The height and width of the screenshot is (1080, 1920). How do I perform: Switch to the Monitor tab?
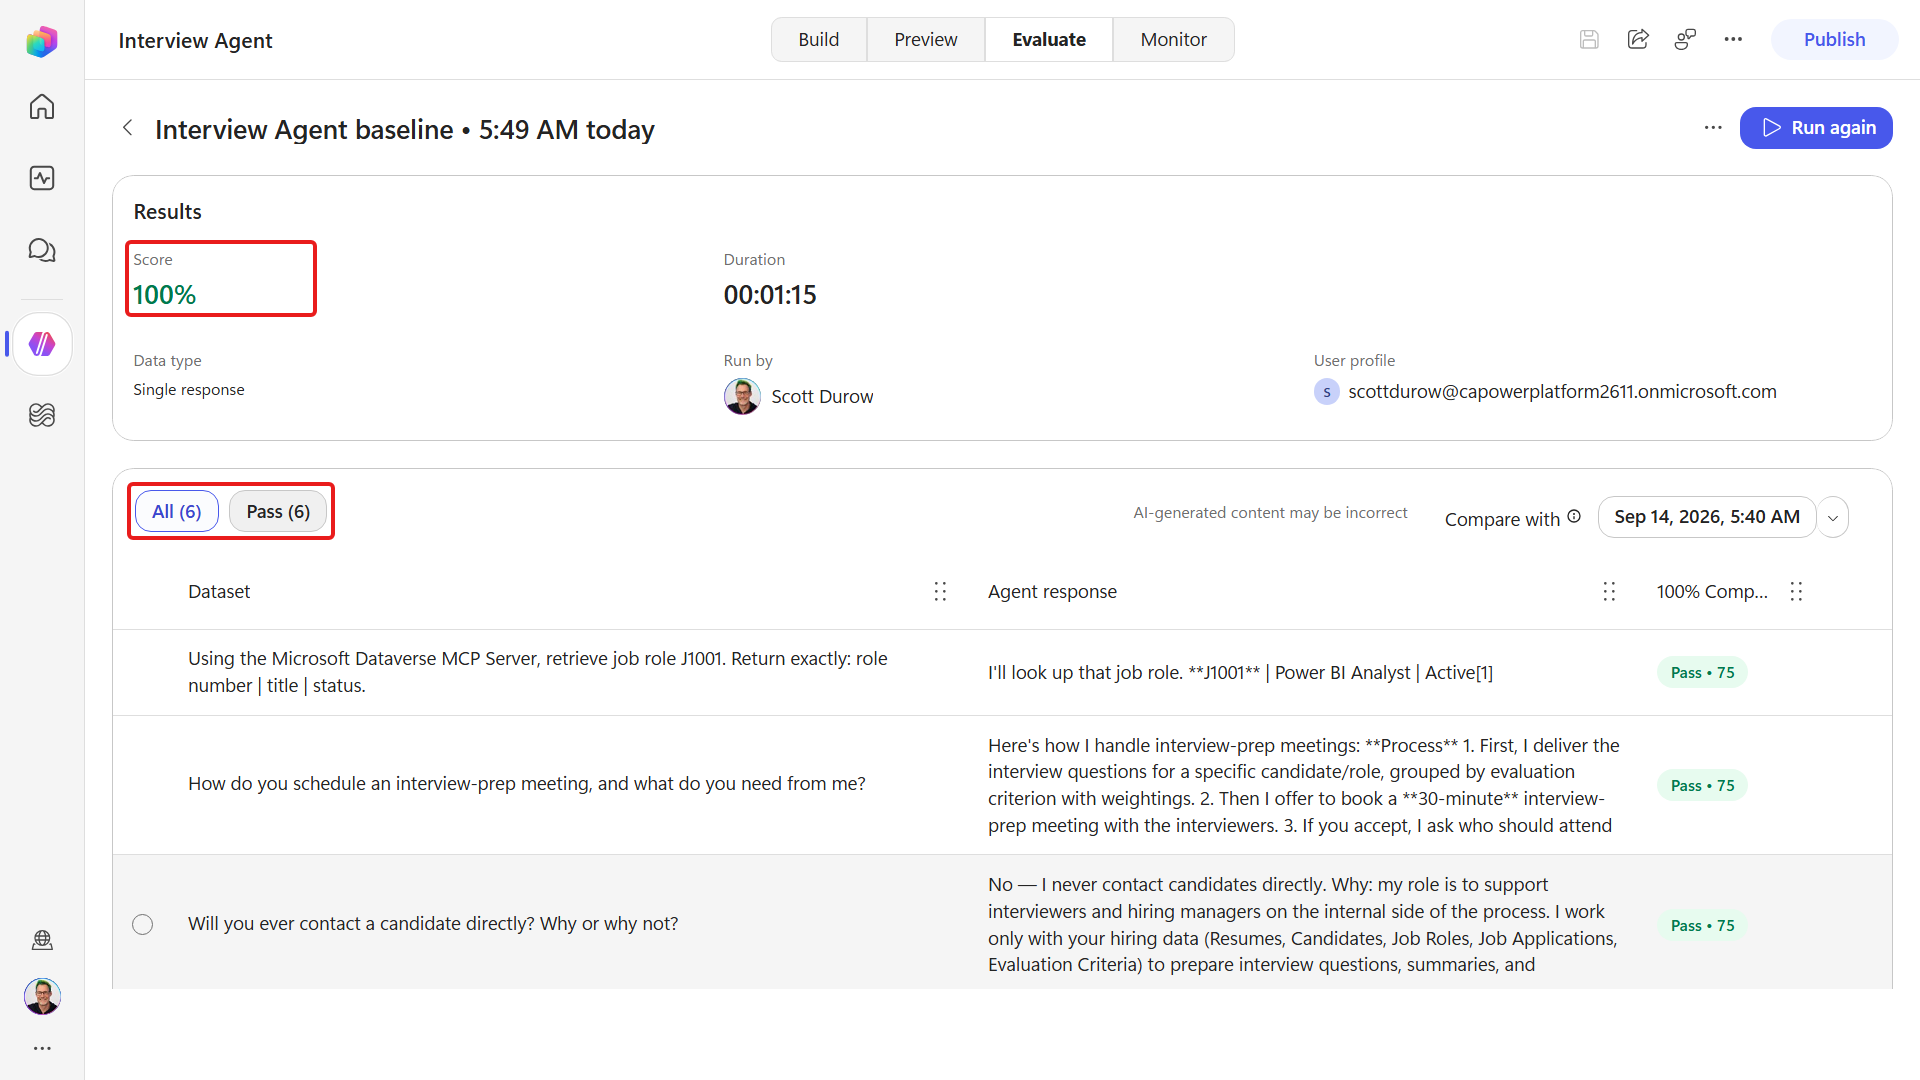(1174, 40)
